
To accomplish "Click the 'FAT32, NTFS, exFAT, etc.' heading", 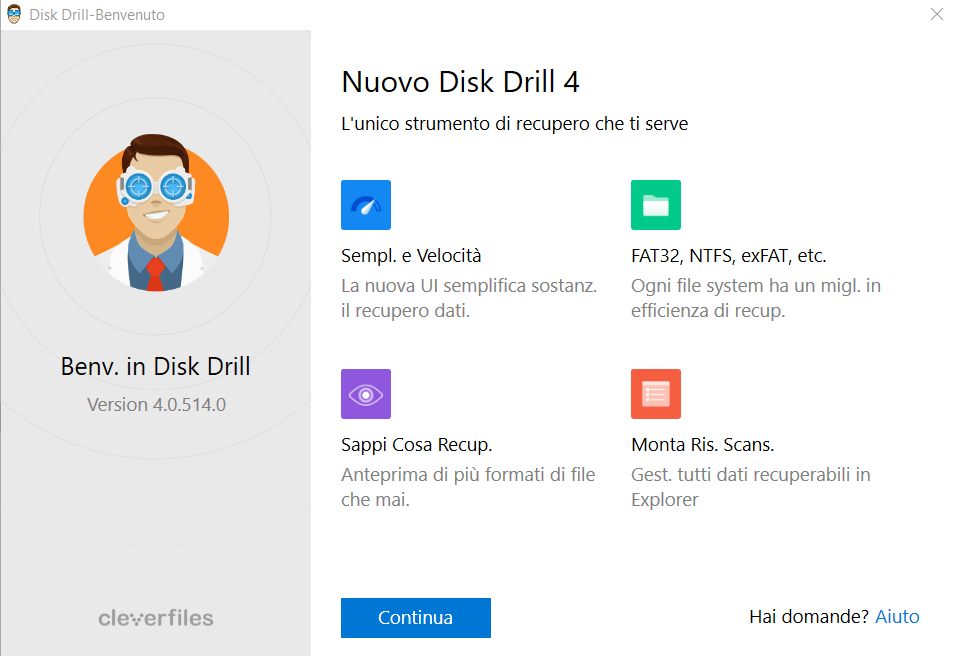I will click(728, 255).
